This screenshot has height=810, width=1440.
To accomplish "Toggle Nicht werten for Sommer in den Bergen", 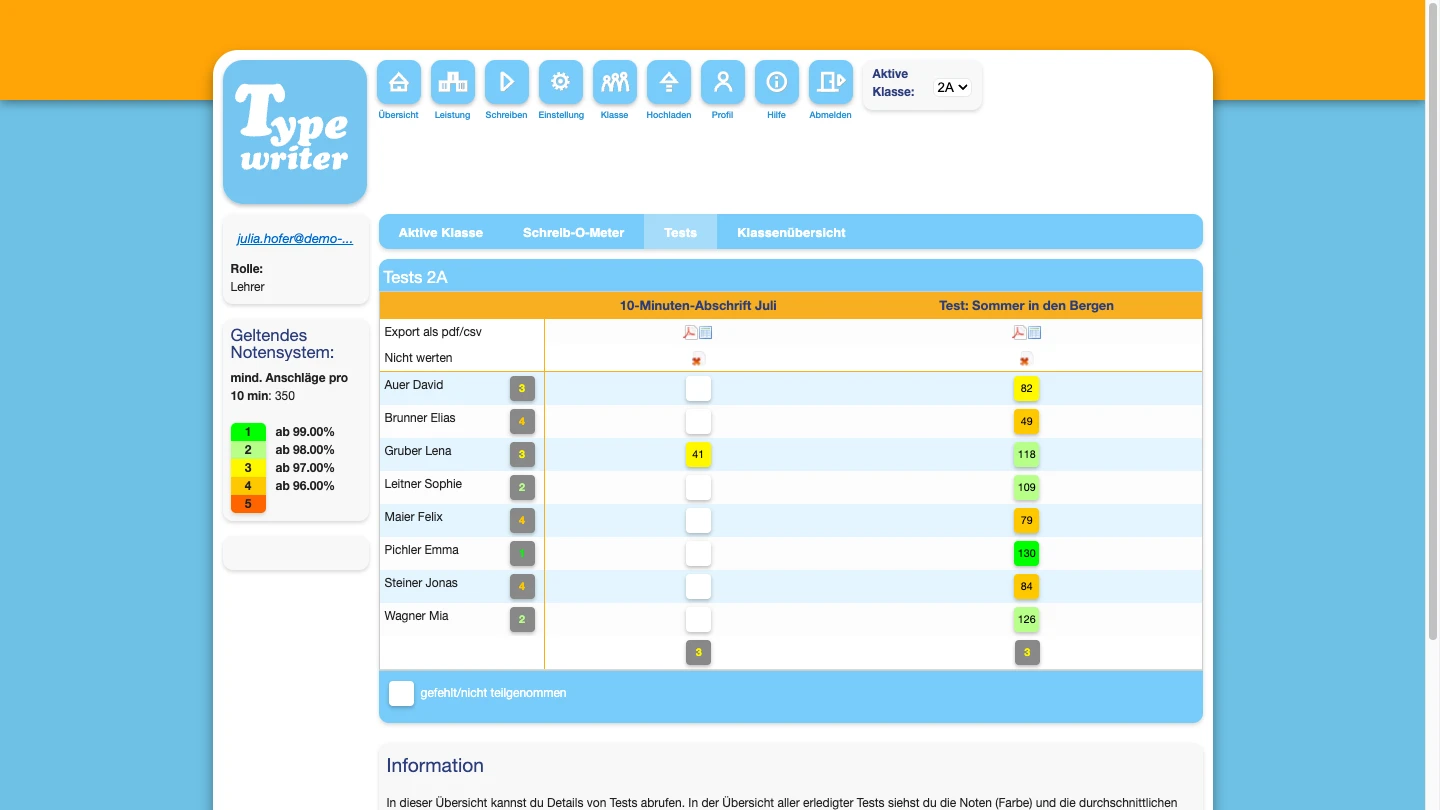I will tap(1025, 360).
